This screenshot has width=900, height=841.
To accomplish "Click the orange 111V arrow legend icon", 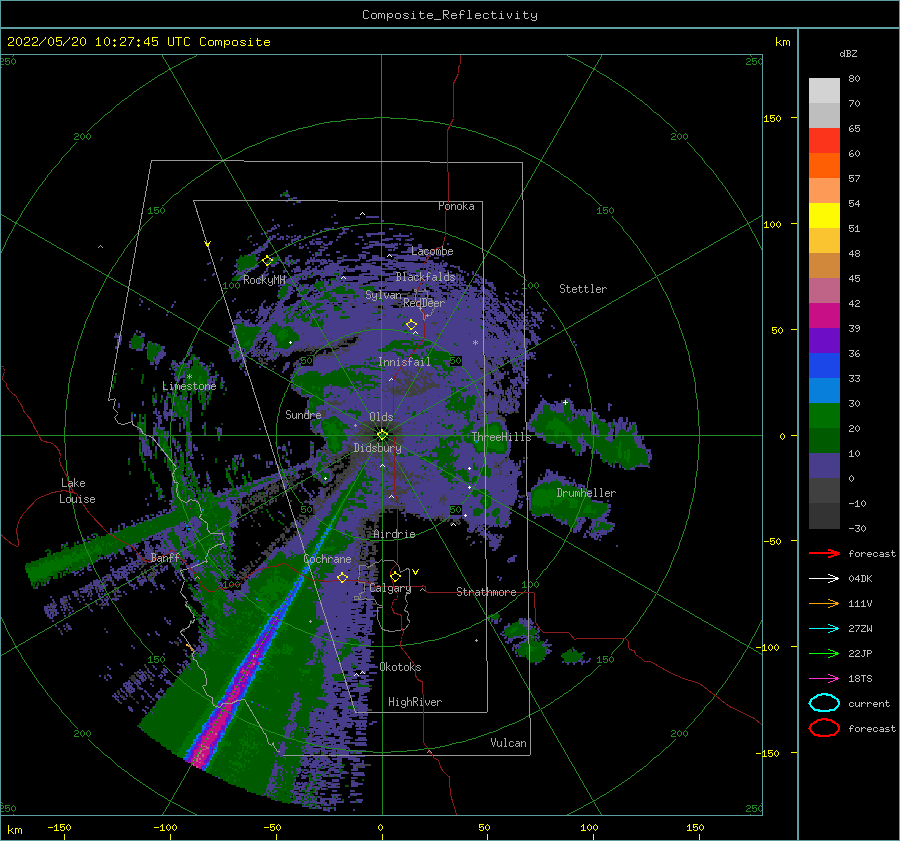I will pos(824,603).
